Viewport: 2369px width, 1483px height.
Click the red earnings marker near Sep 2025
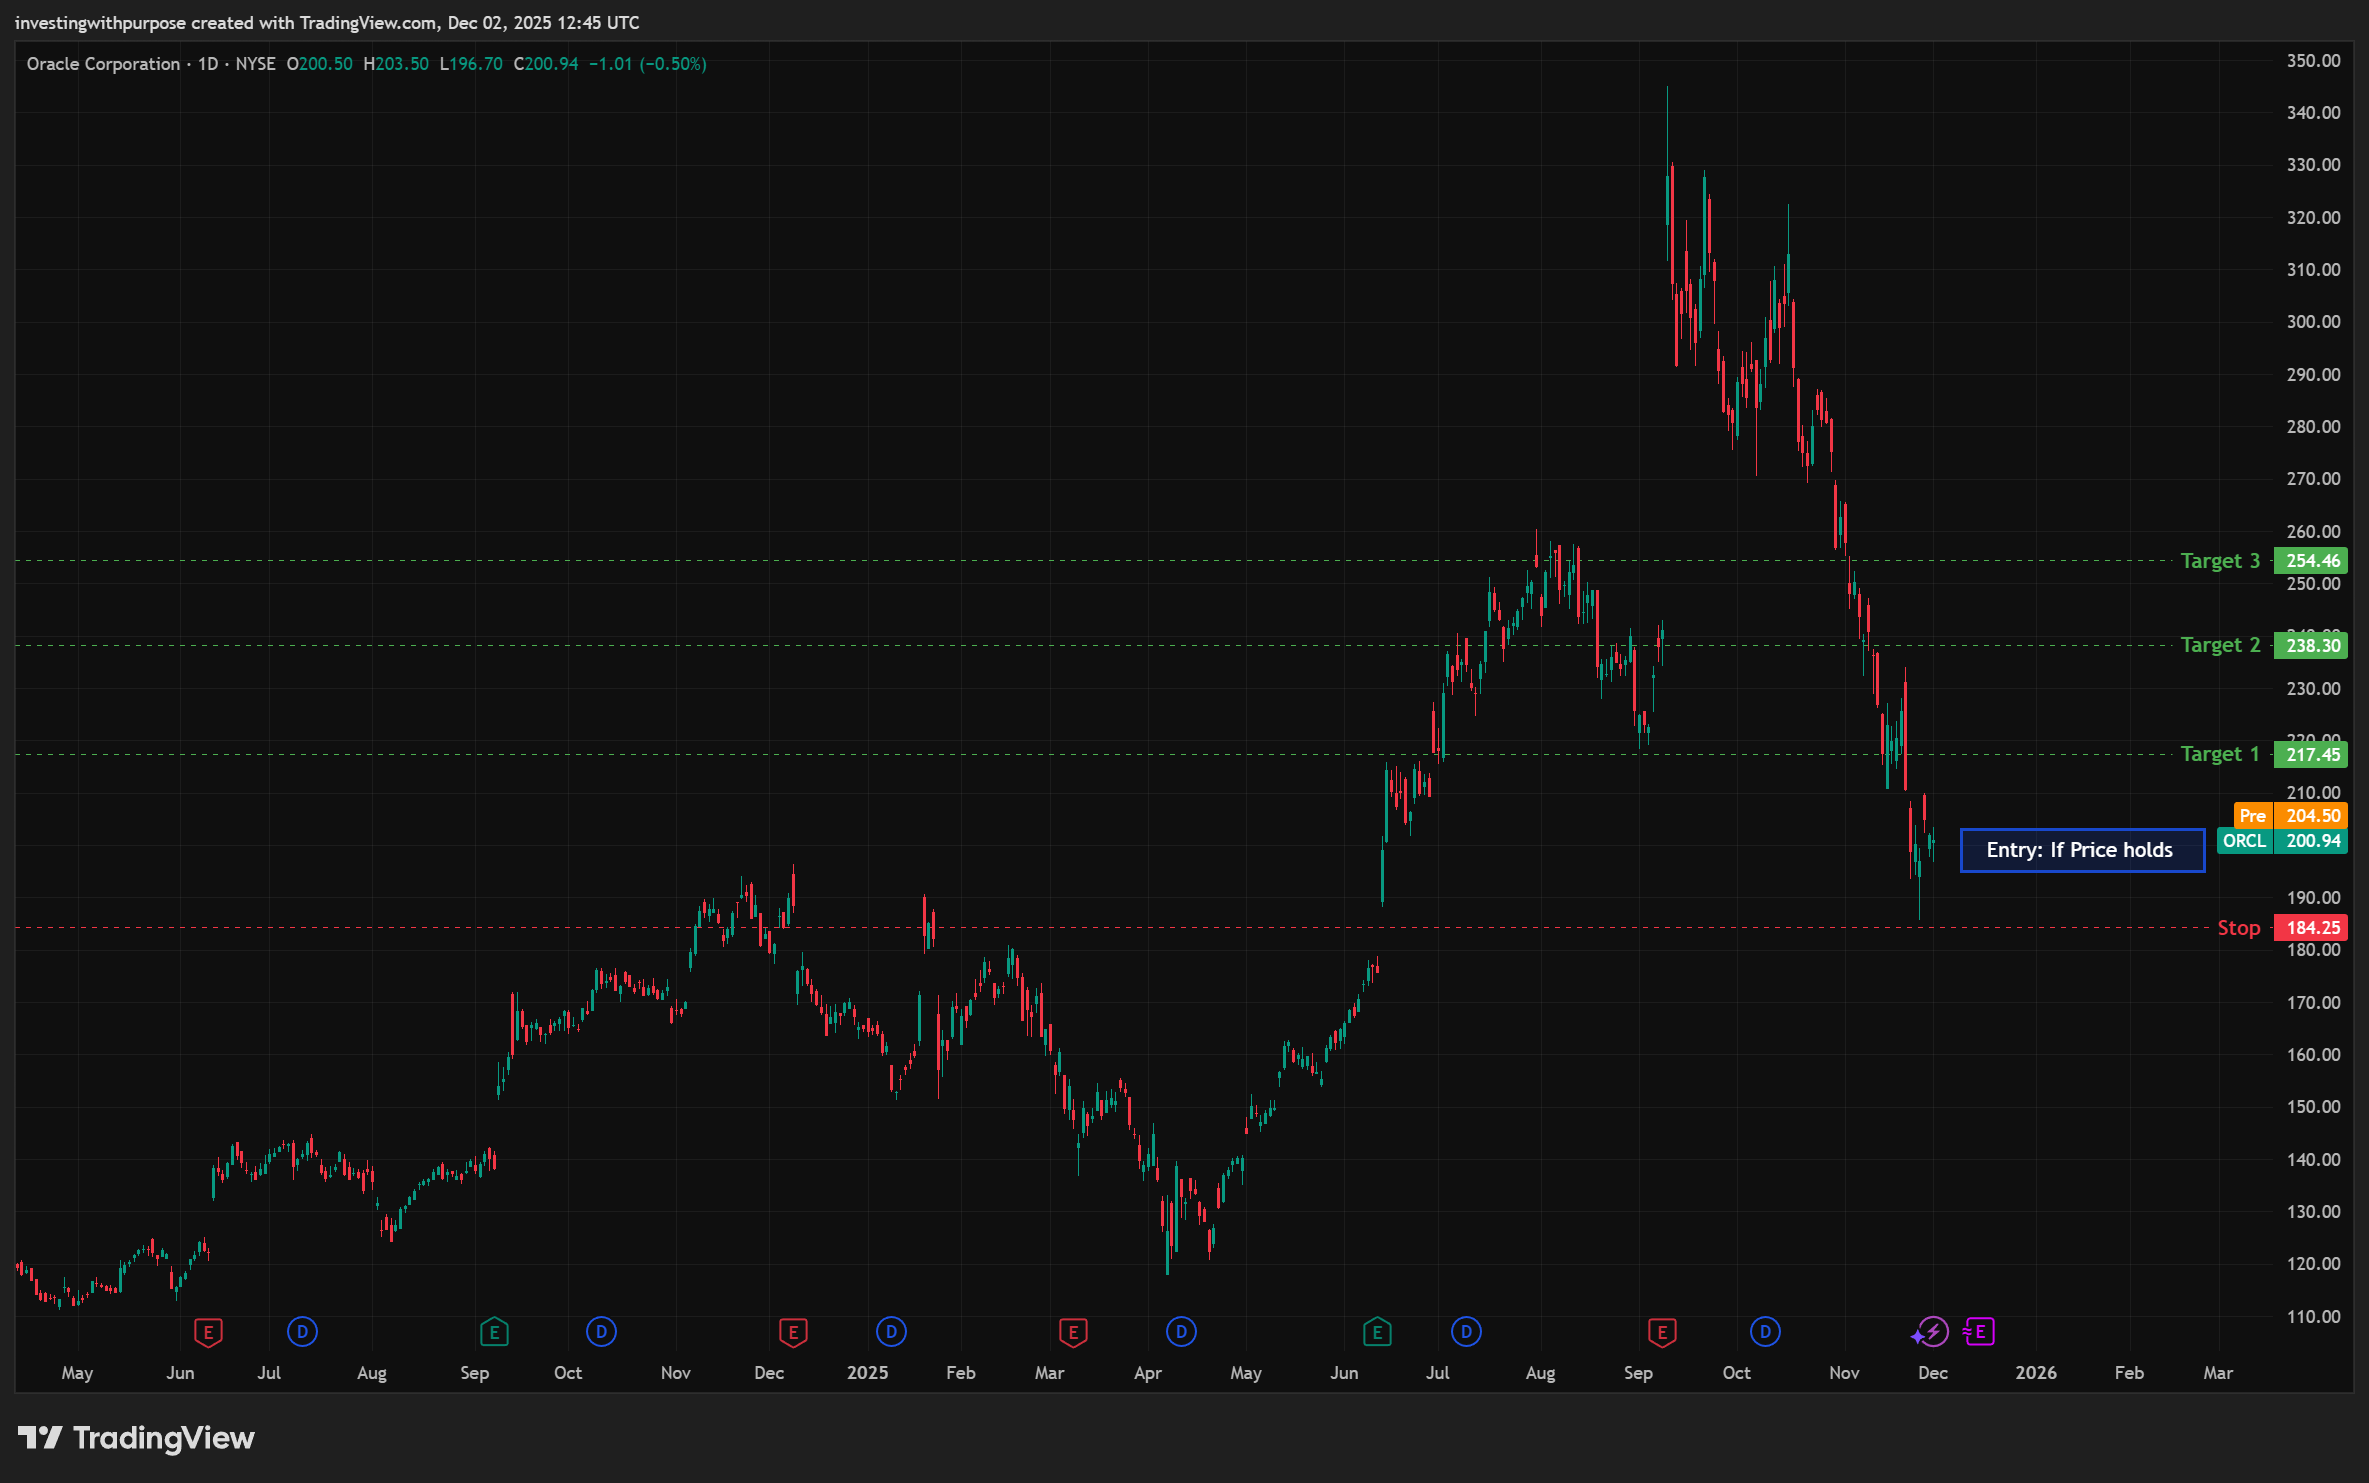pyautogui.click(x=1662, y=1332)
